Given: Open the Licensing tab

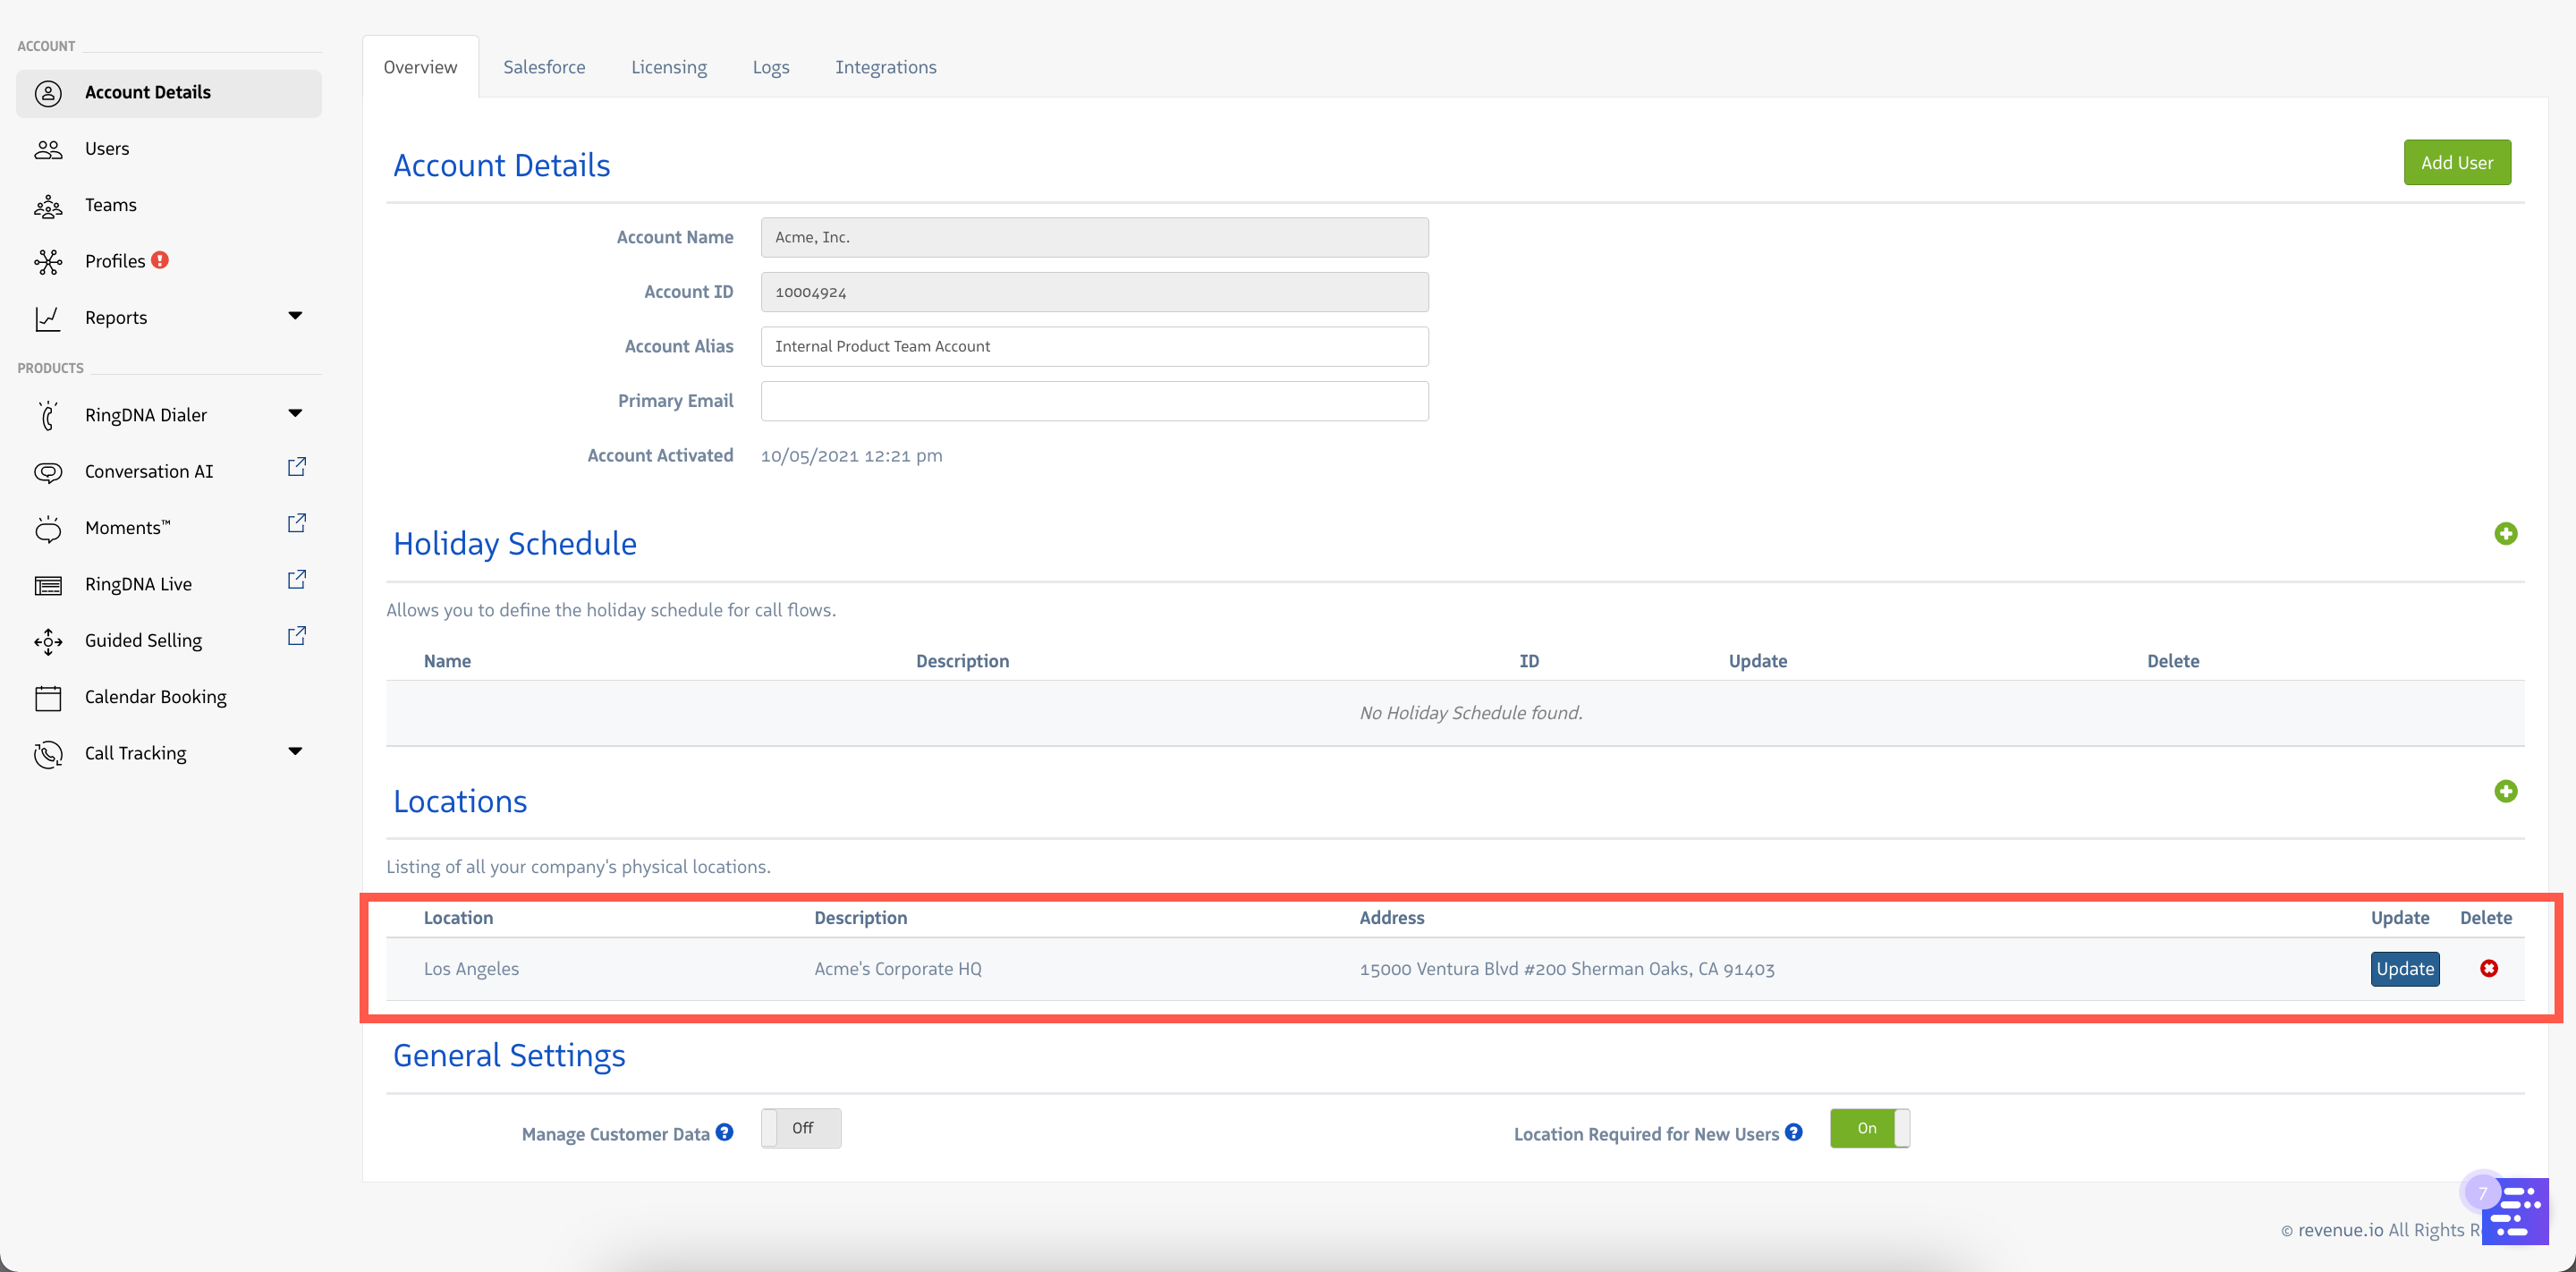Looking at the screenshot, I should click(x=669, y=67).
